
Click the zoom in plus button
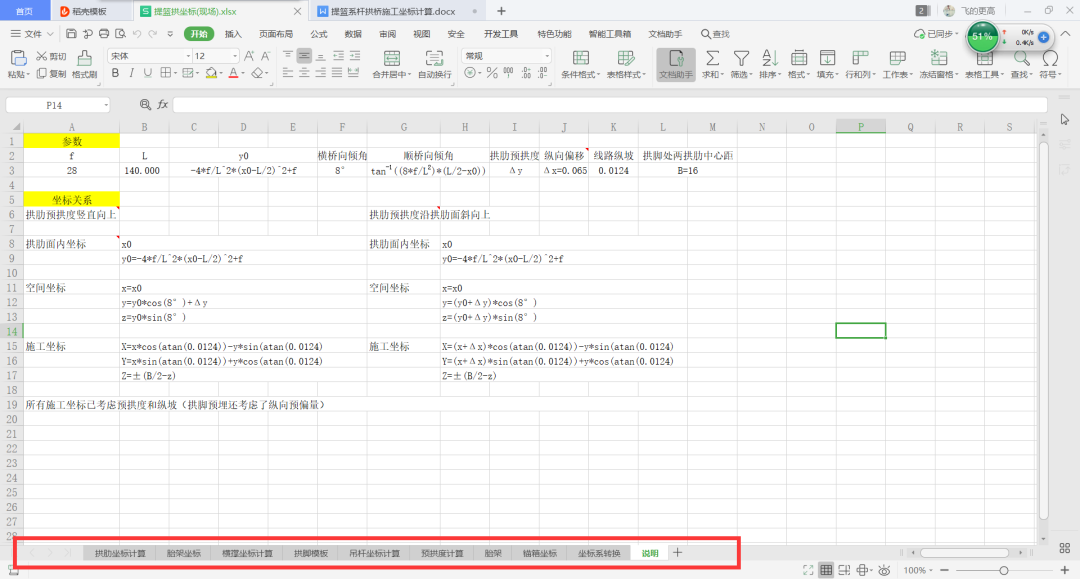pos(1064,570)
